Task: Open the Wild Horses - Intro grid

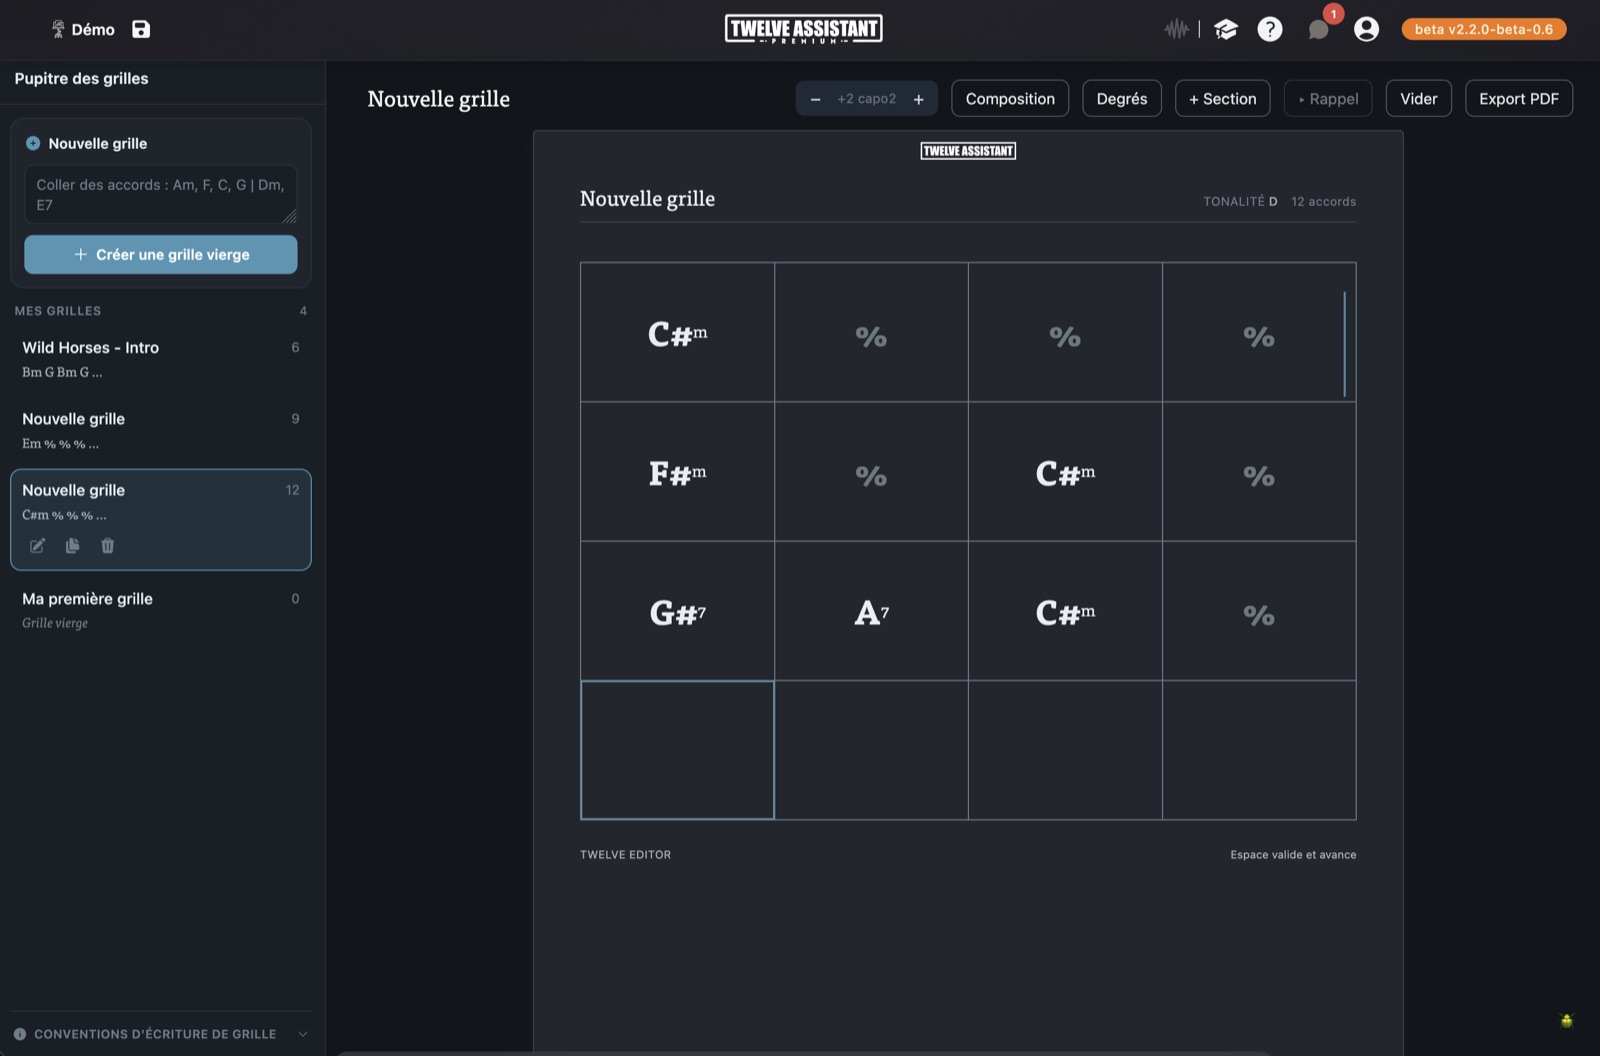Action: tap(161, 358)
